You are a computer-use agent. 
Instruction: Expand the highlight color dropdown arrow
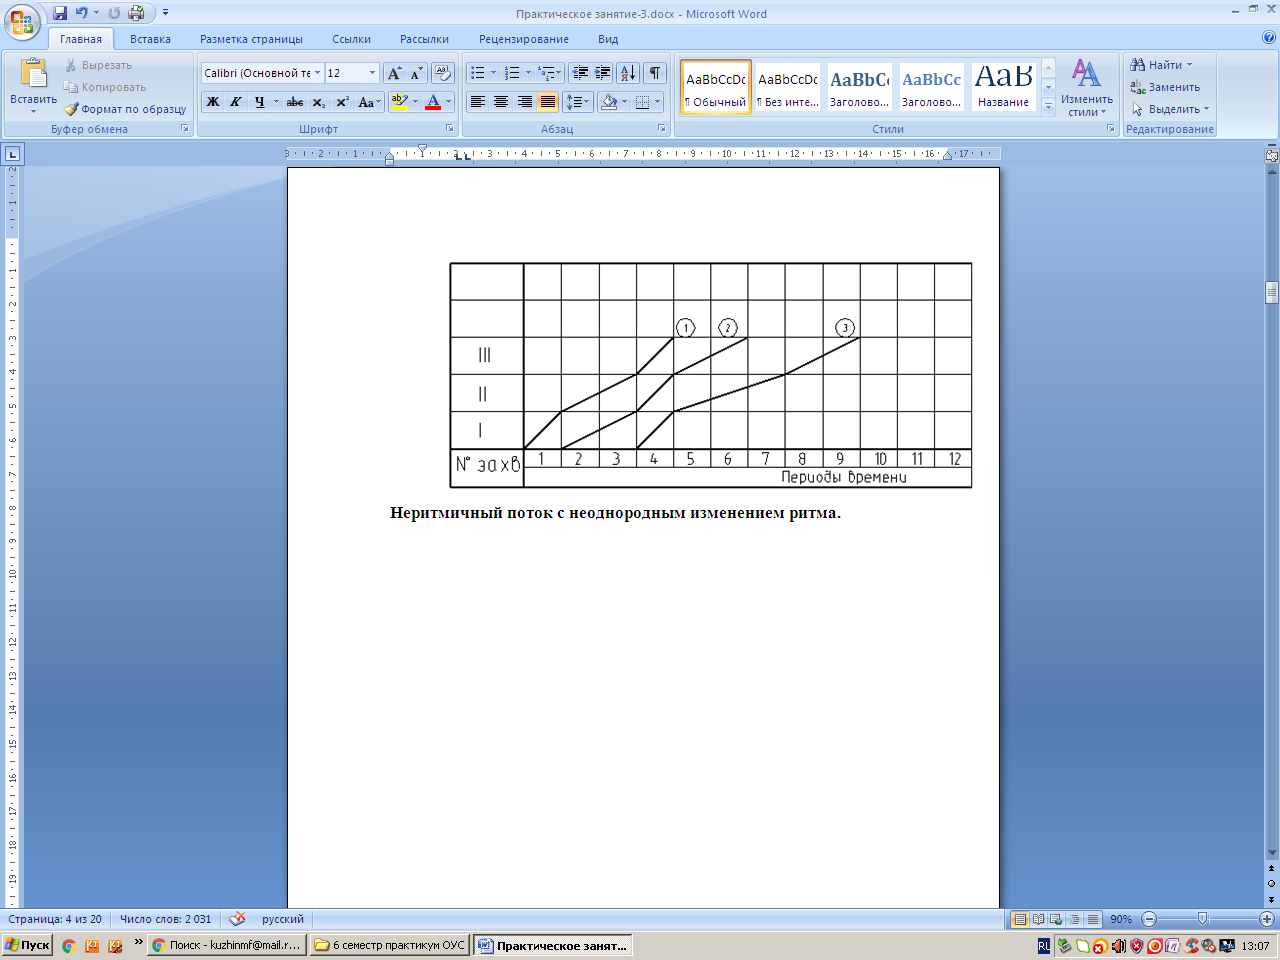tap(415, 102)
